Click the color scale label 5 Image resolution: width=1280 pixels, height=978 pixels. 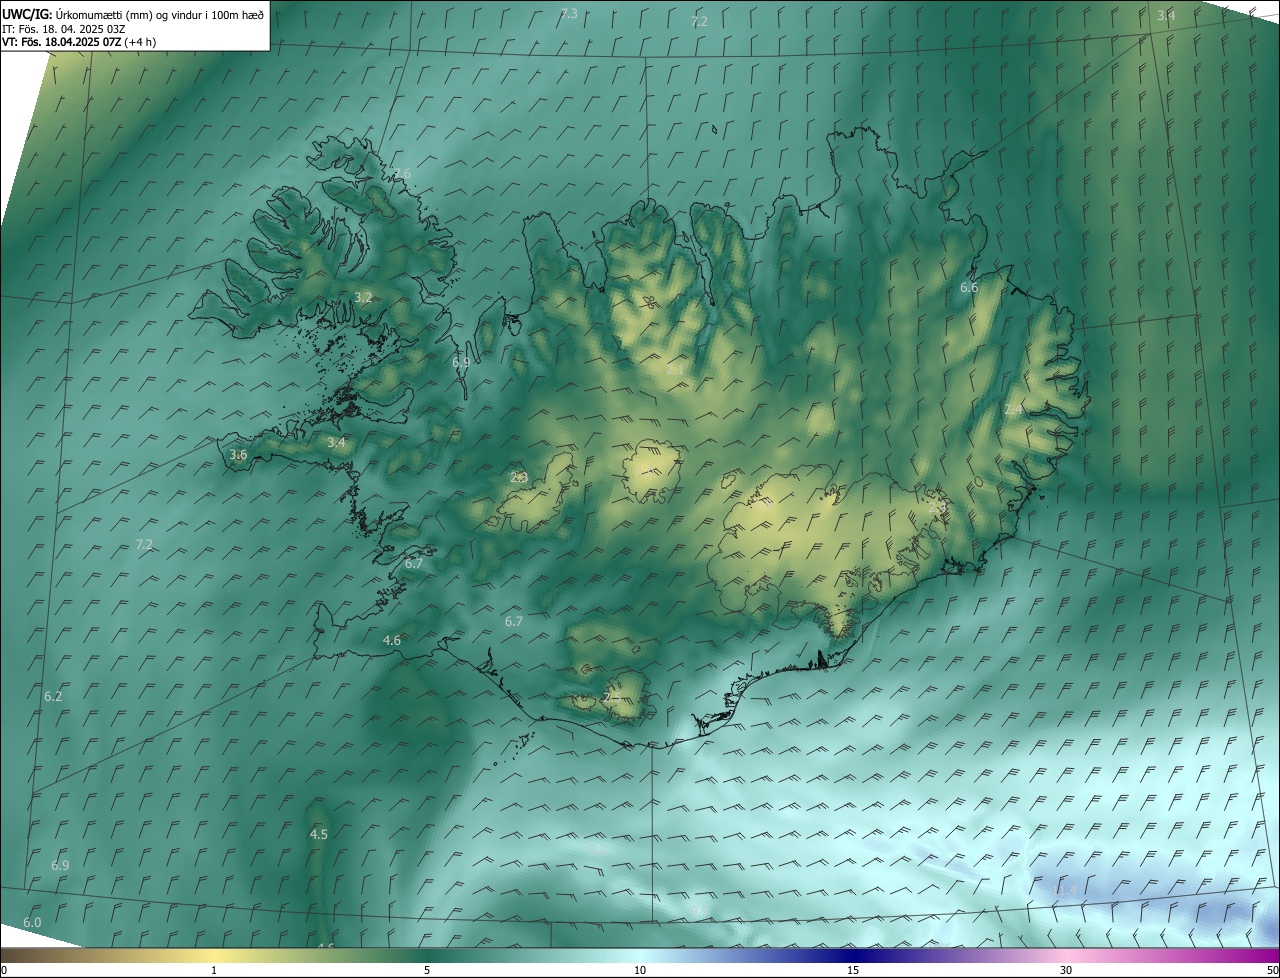[x=427, y=971]
